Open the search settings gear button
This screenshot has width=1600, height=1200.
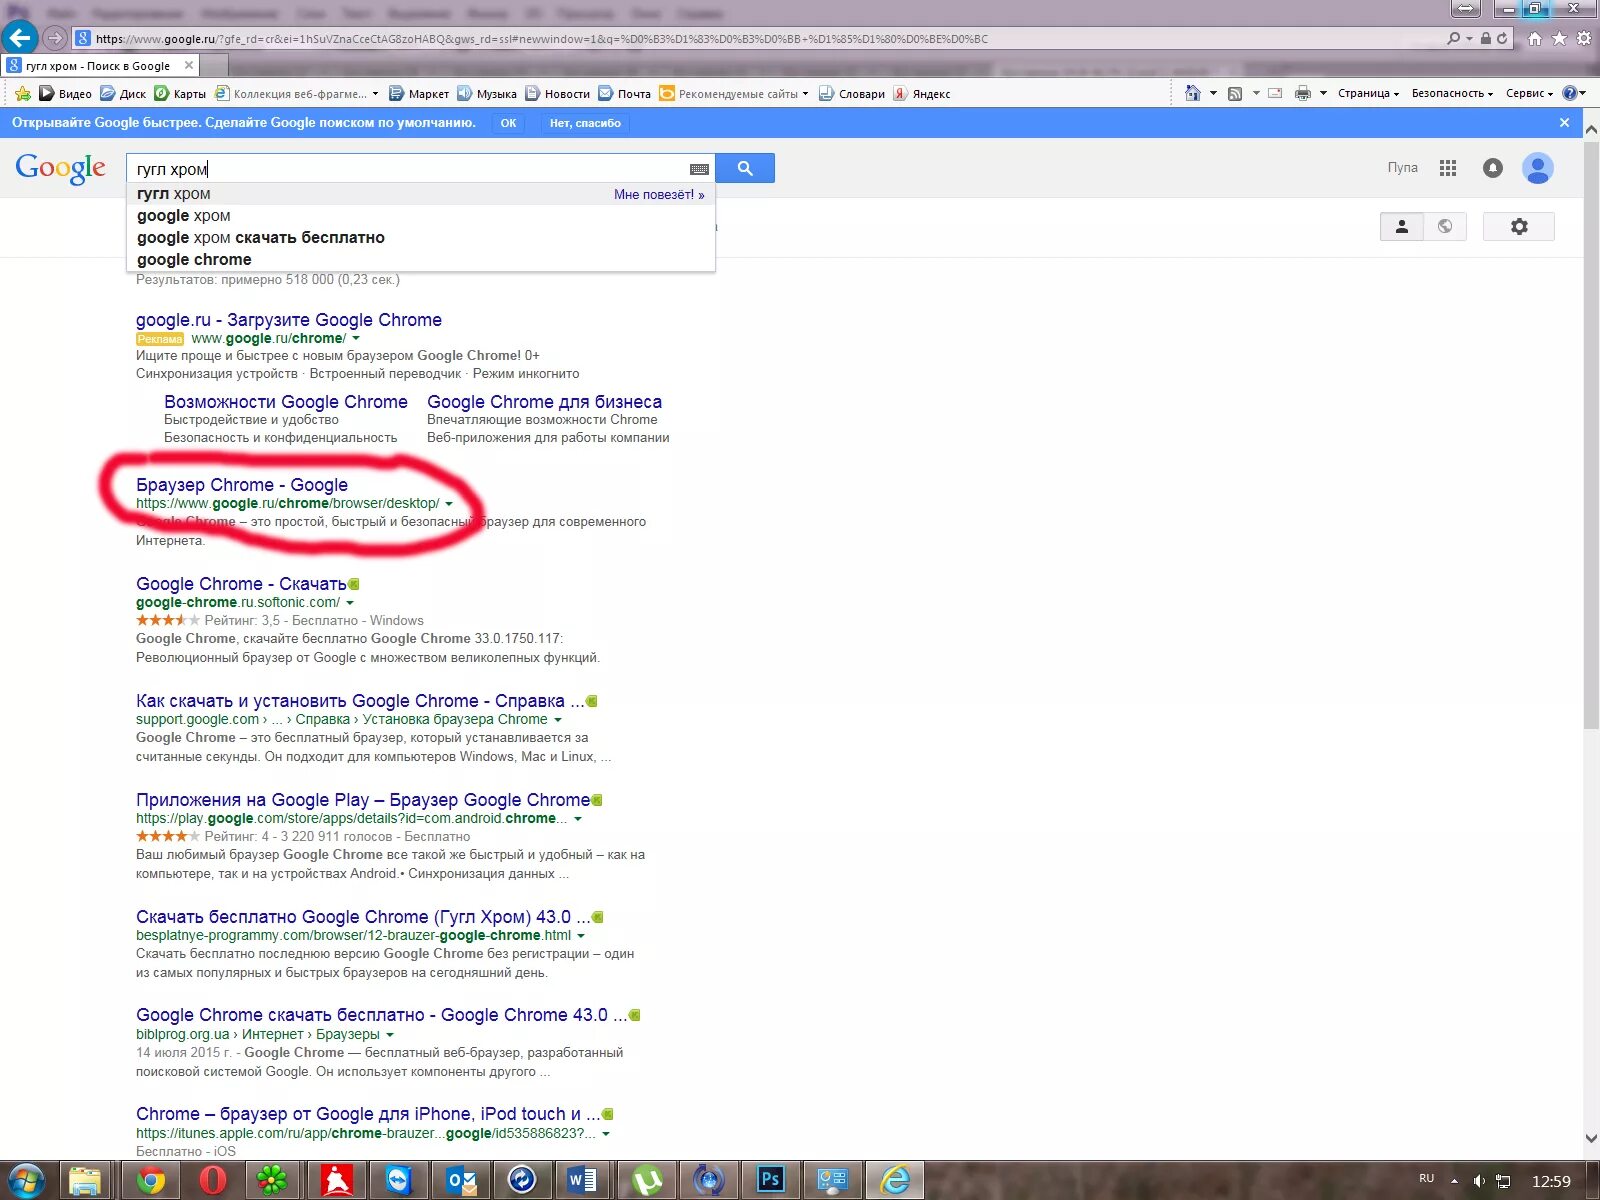coord(1519,227)
